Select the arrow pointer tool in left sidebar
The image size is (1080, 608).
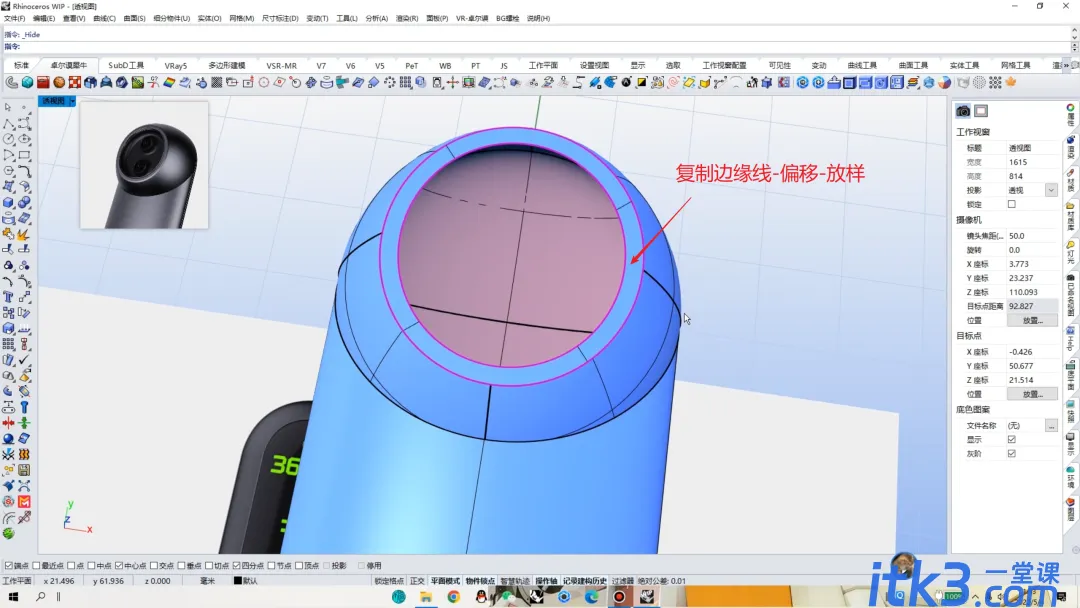[8, 107]
